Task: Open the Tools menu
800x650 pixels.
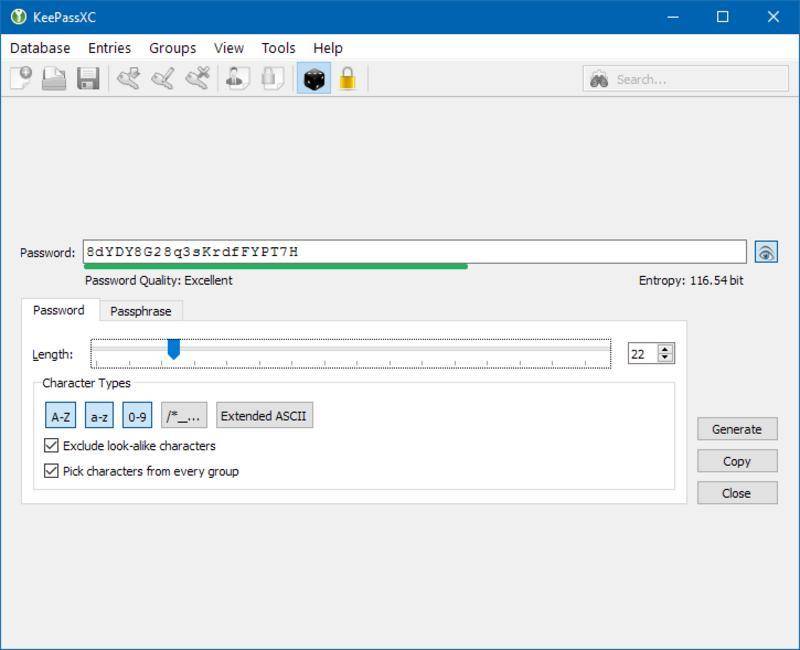Action: click(x=278, y=48)
